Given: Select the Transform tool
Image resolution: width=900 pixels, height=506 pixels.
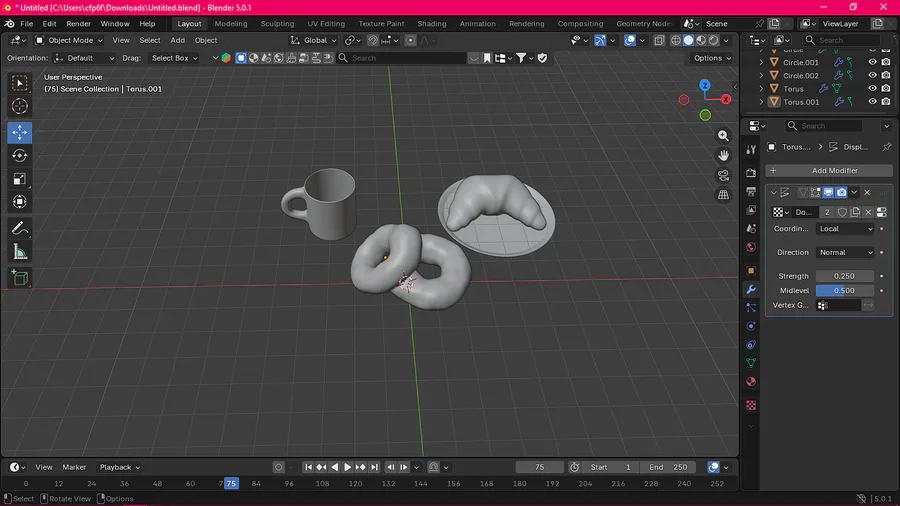Looking at the screenshot, I should coord(20,202).
